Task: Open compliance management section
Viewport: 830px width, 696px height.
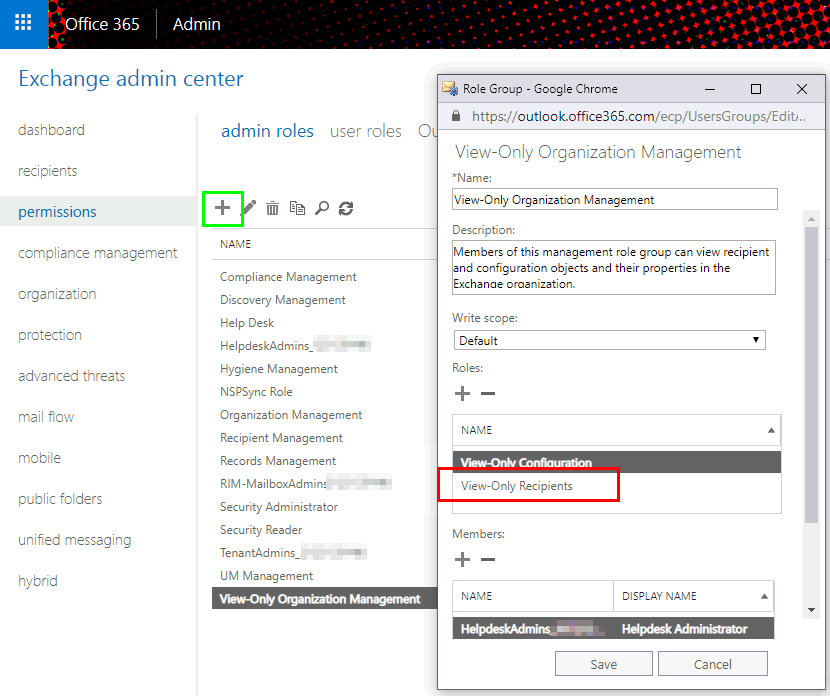Action: click(x=97, y=253)
